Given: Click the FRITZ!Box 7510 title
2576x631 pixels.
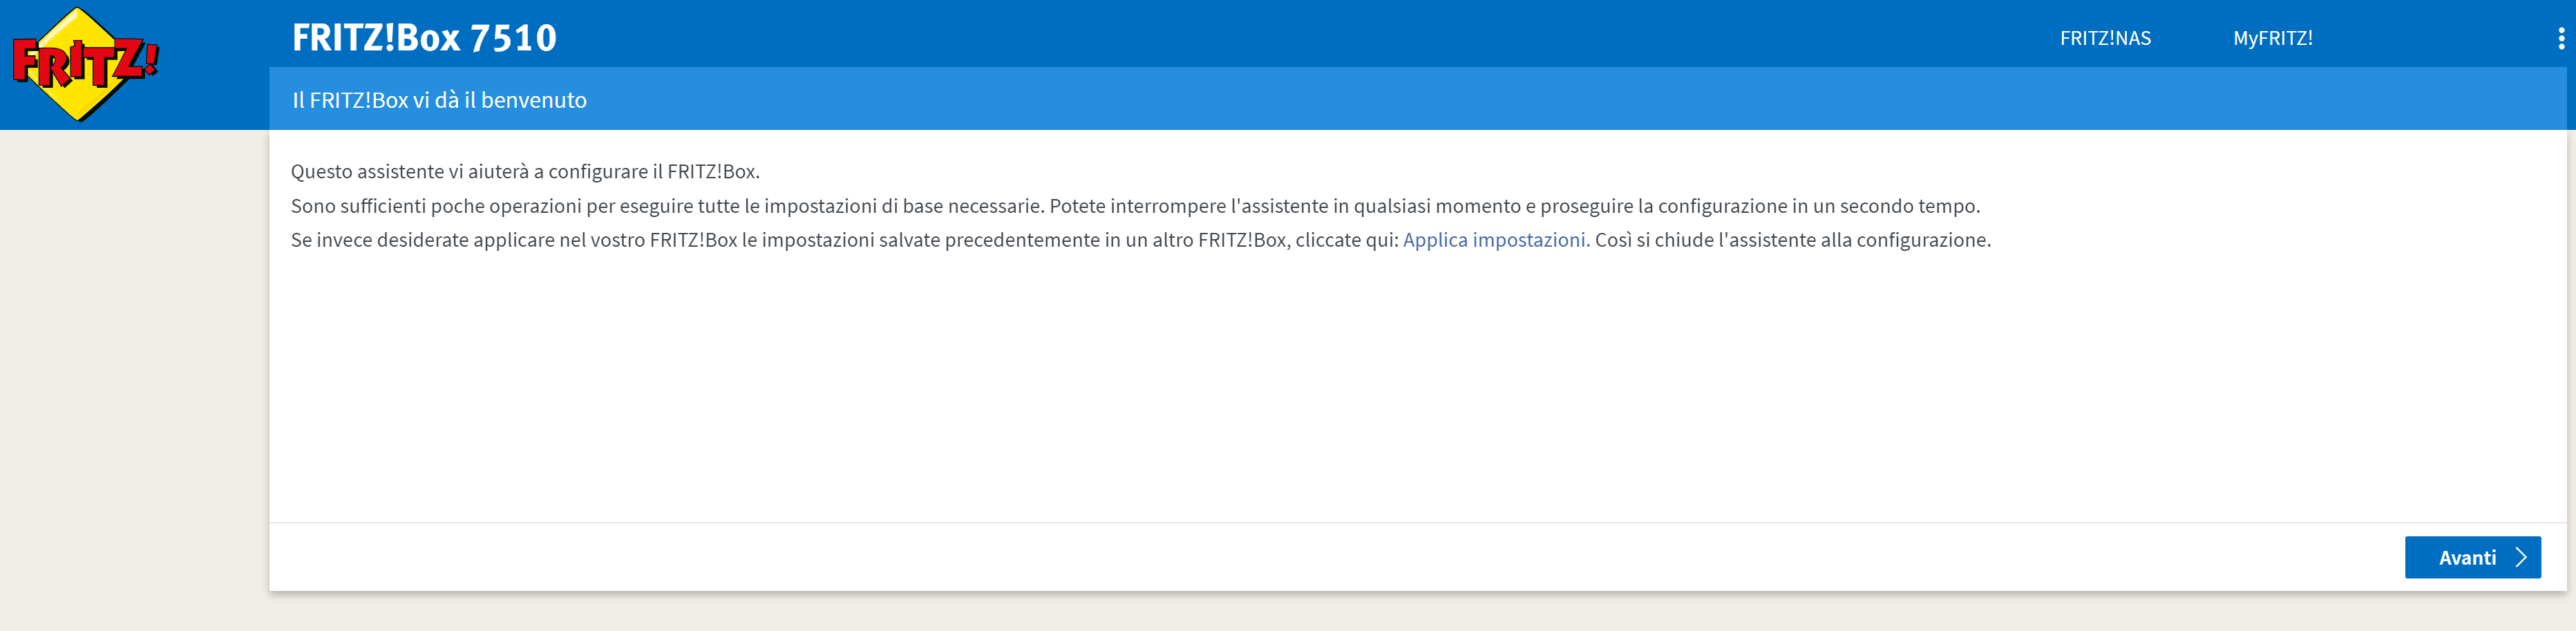Looking at the screenshot, I should coord(424,38).
